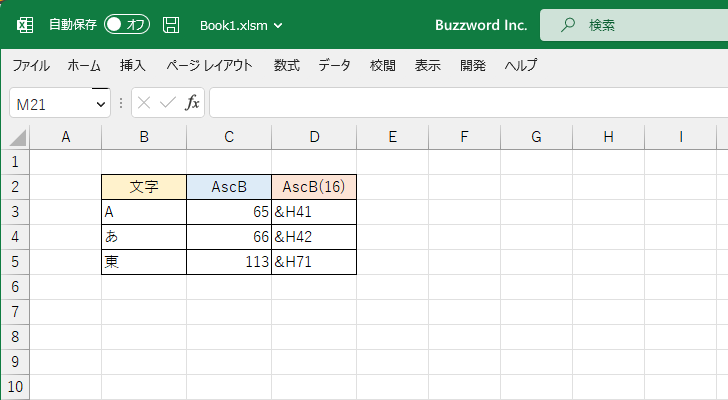Expand the Name Box dropdown arrow

[x=101, y=104]
